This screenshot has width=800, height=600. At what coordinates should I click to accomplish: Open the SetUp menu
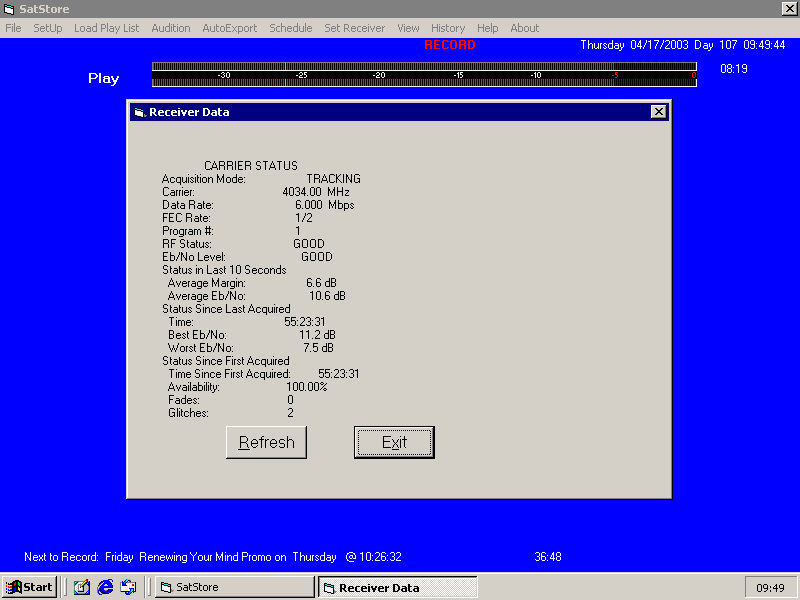pos(47,28)
